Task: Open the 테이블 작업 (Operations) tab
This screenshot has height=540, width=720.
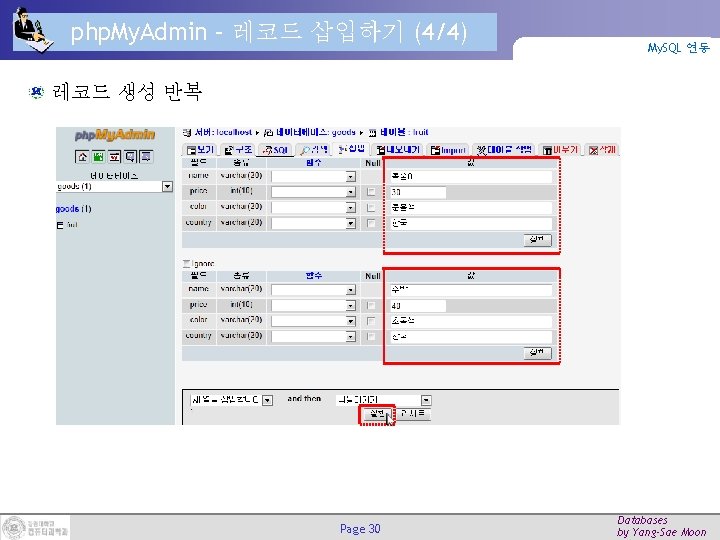Action: coord(504,150)
